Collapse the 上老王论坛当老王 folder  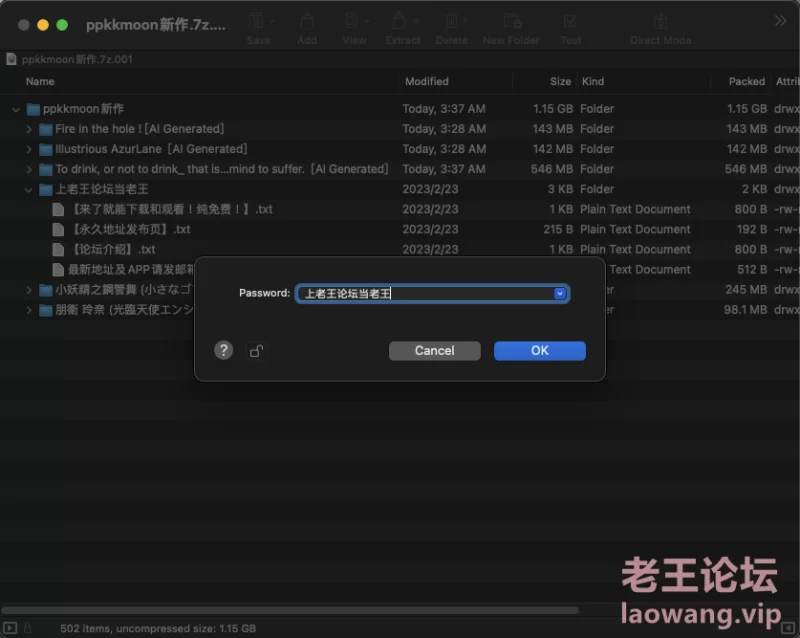(x=29, y=189)
